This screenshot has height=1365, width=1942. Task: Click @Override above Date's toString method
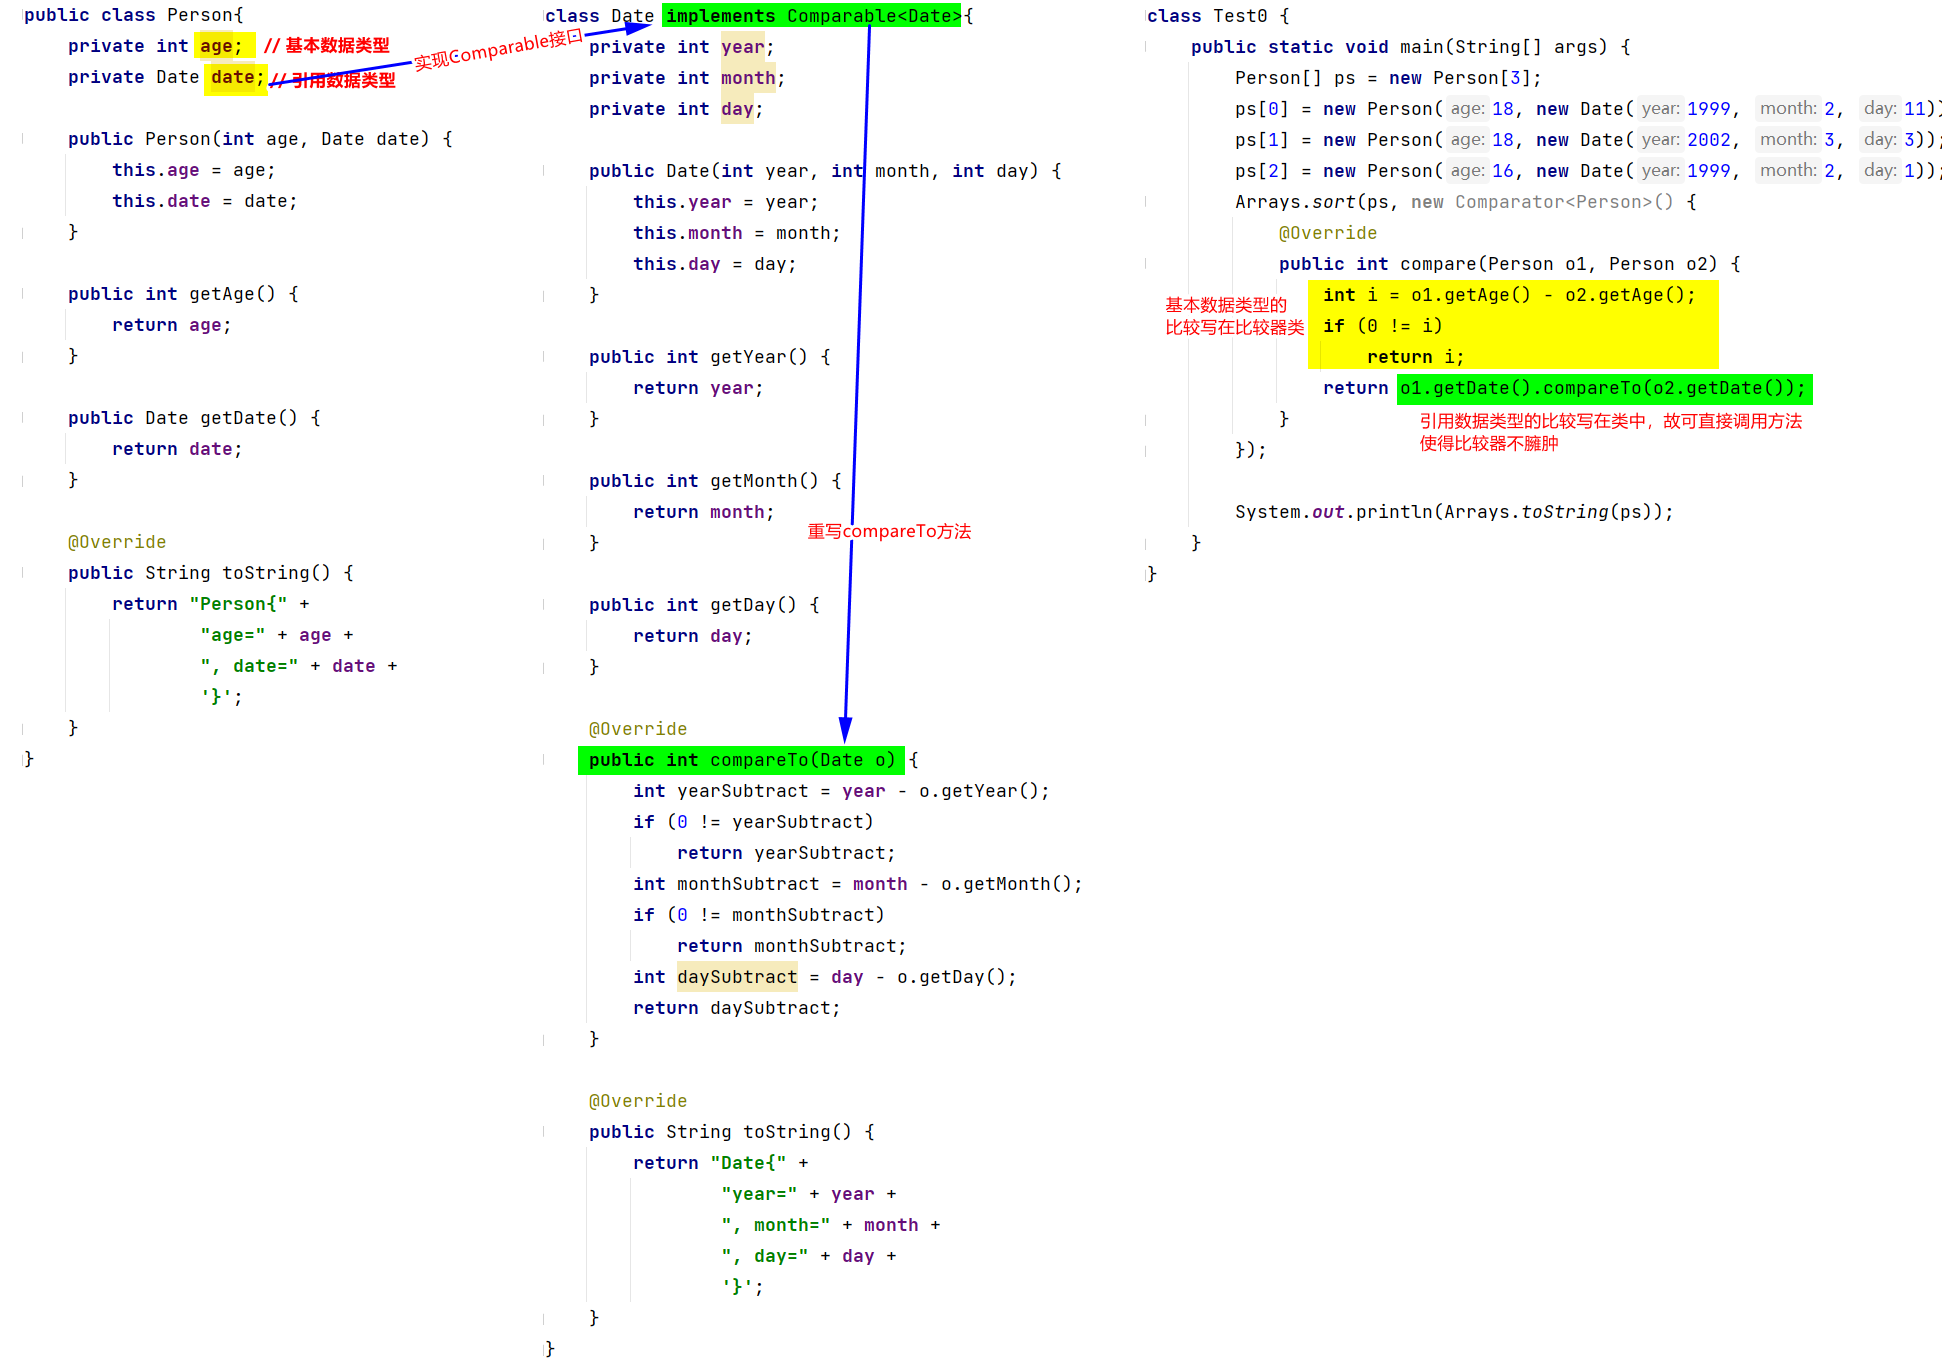(638, 1101)
